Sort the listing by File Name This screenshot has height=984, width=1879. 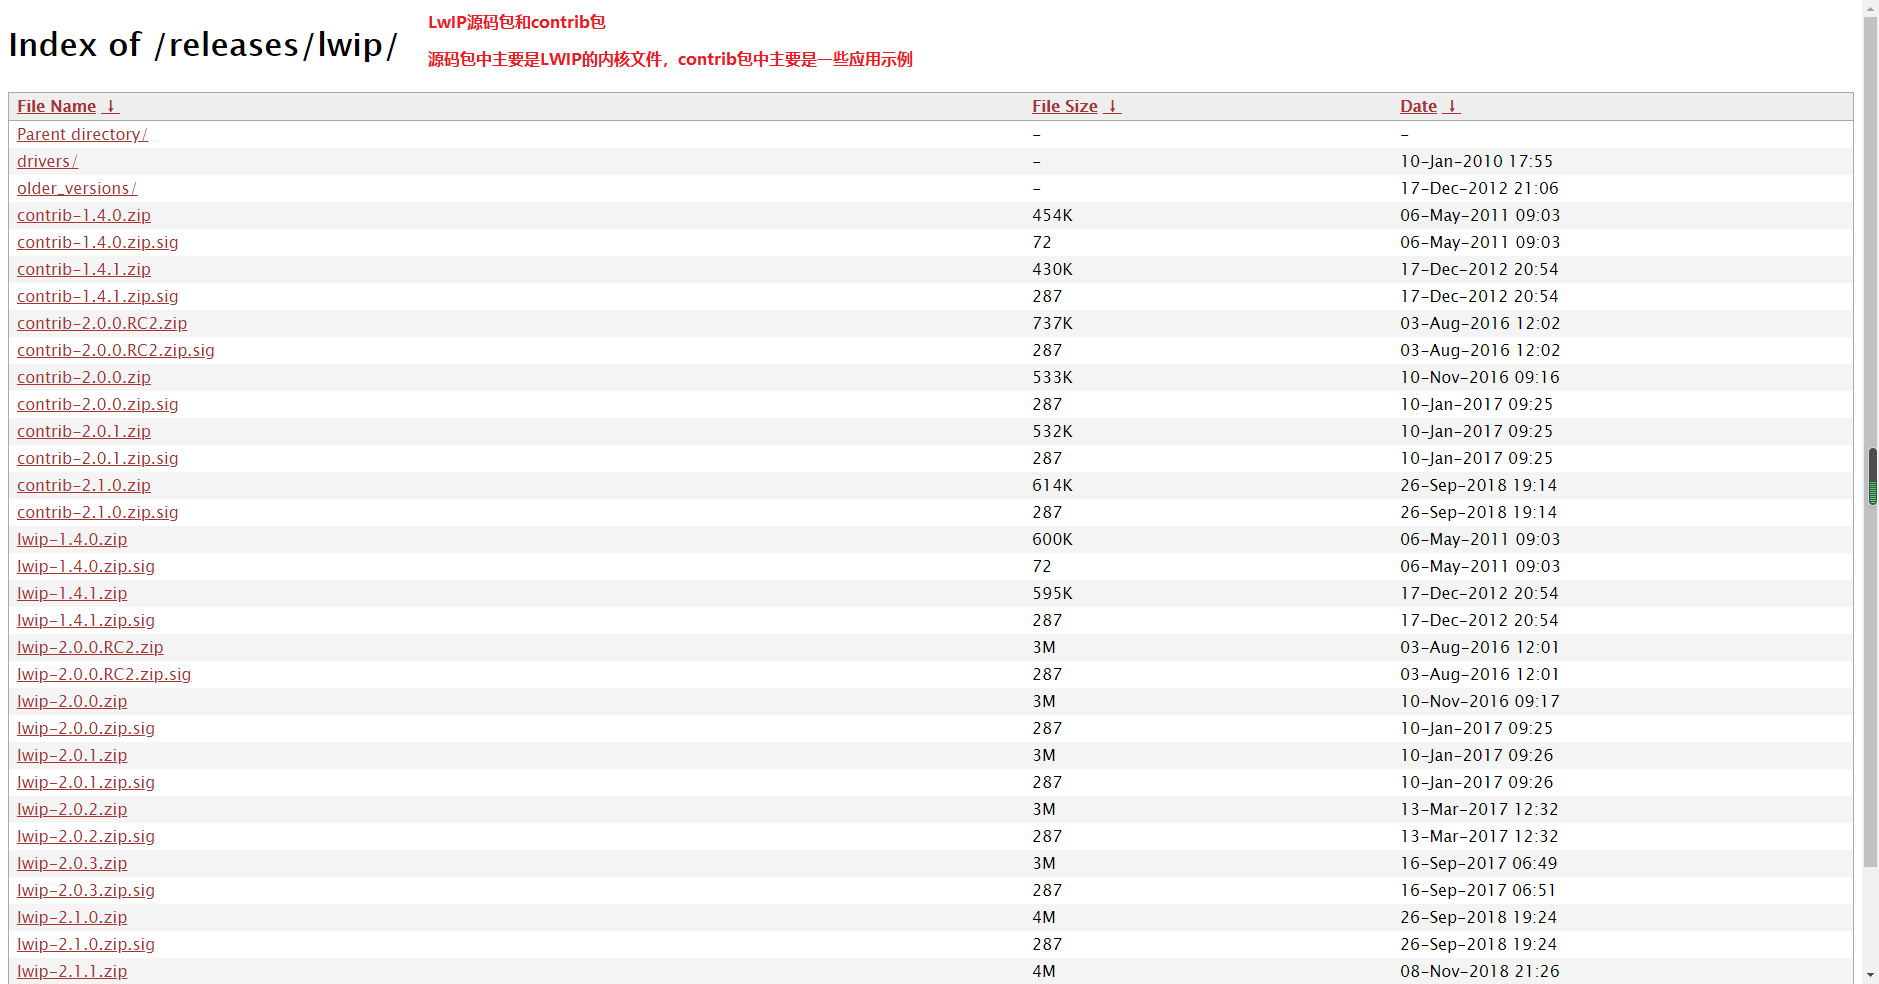pos(57,106)
